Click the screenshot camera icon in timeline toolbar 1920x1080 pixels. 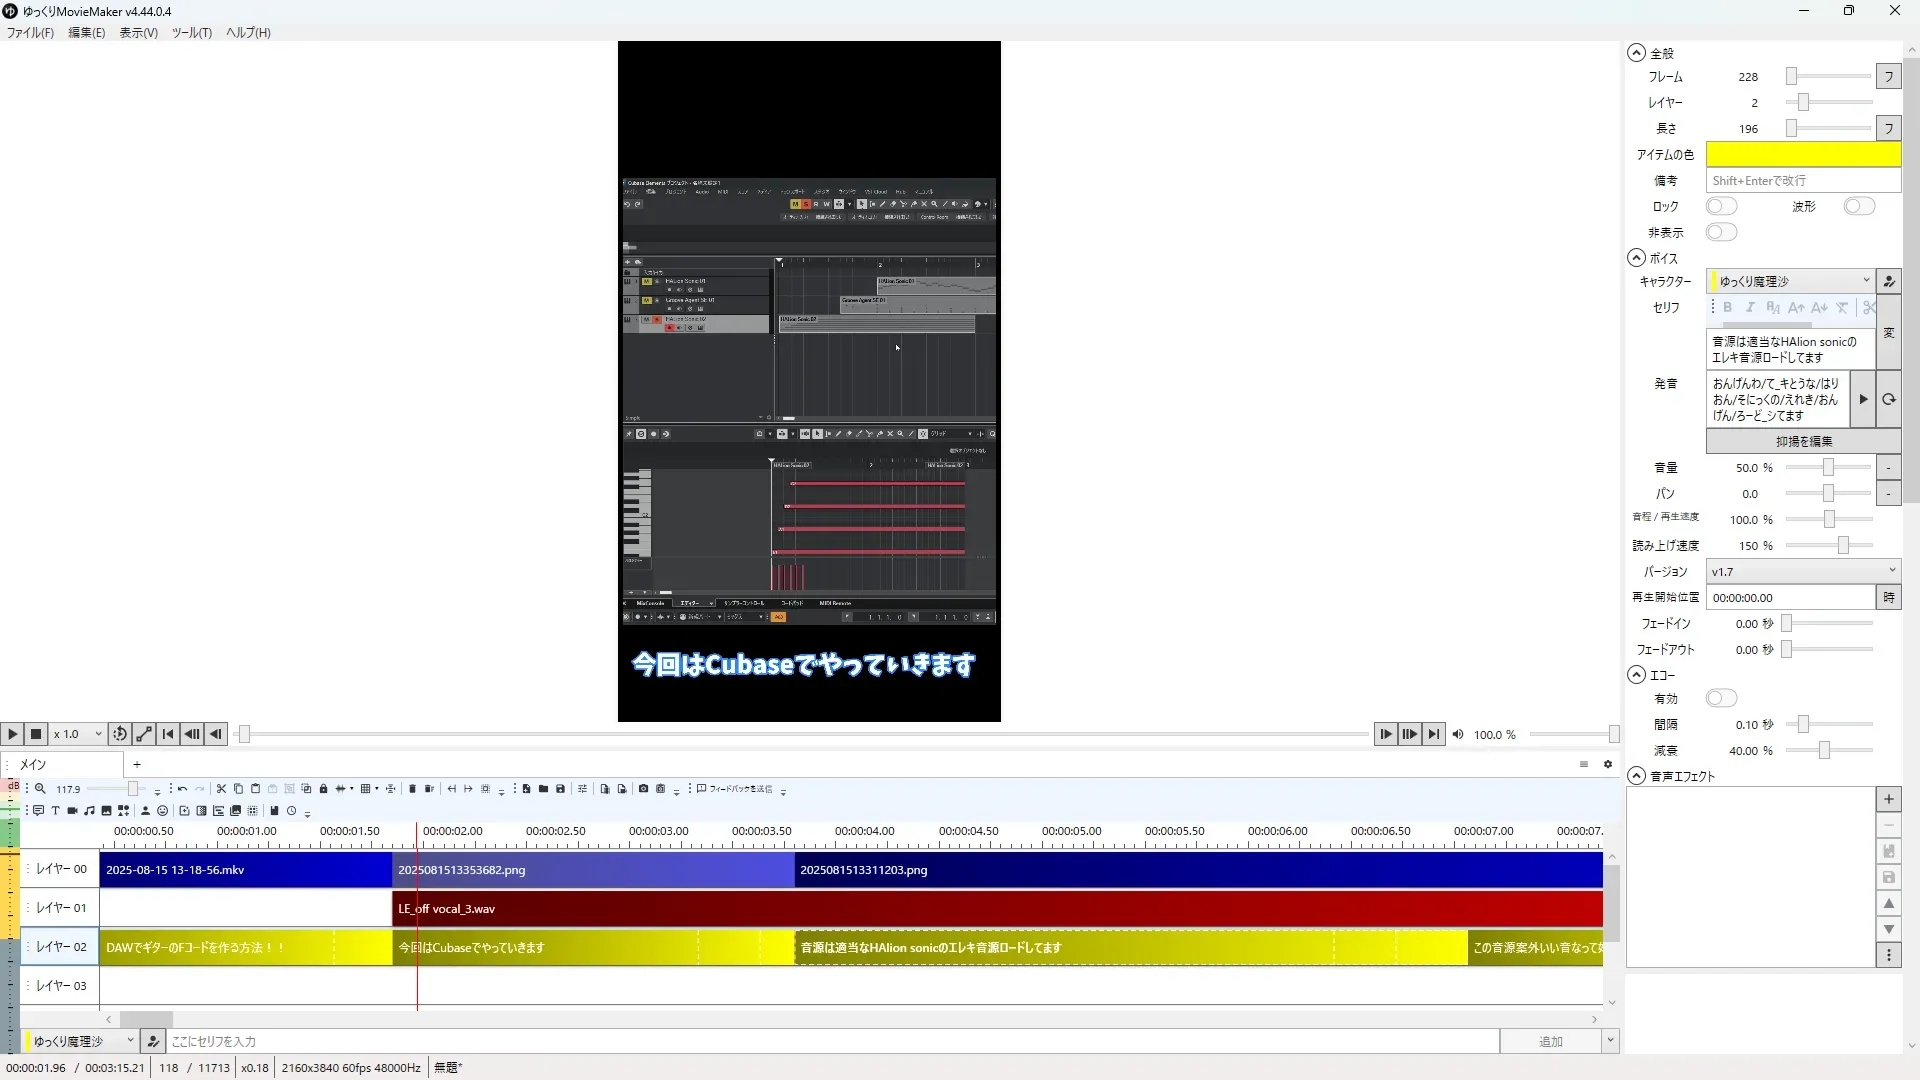point(643,789)
